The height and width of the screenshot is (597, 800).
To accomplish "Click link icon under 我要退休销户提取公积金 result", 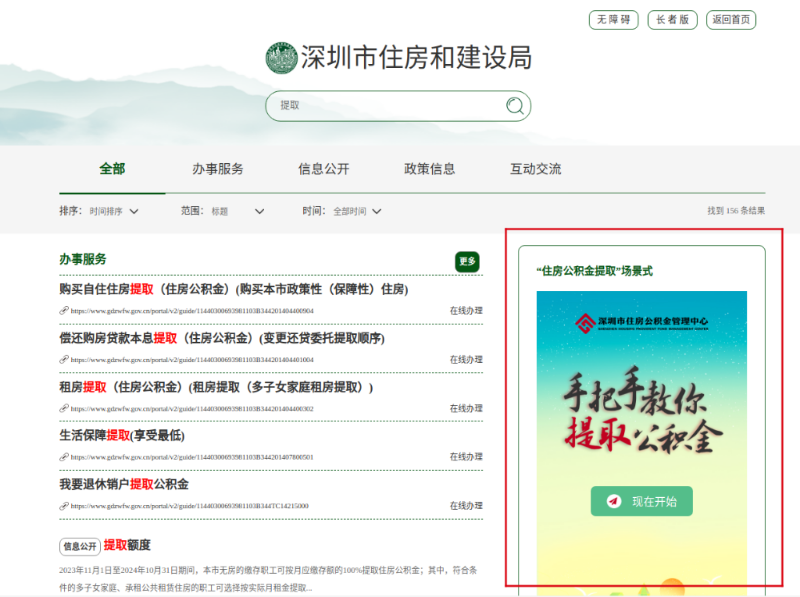I will (x=64, y=506).
